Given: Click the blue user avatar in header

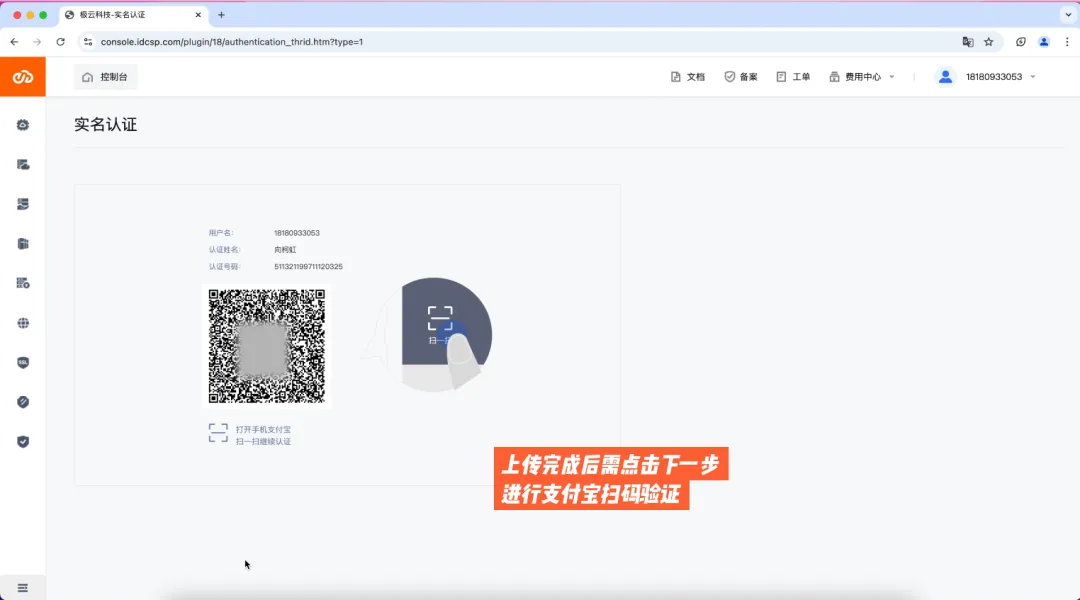Looking at the screenshot, I should (945, 77).
